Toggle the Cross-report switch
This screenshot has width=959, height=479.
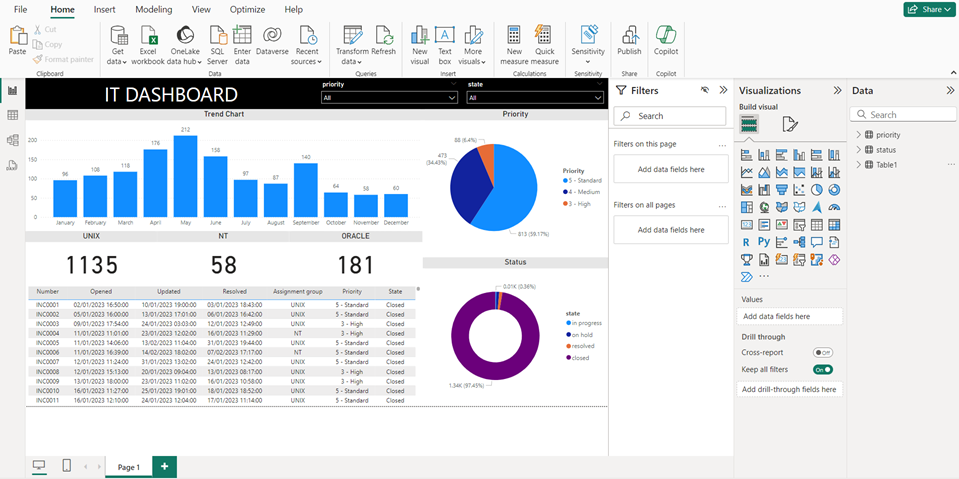tap(823, 353)
